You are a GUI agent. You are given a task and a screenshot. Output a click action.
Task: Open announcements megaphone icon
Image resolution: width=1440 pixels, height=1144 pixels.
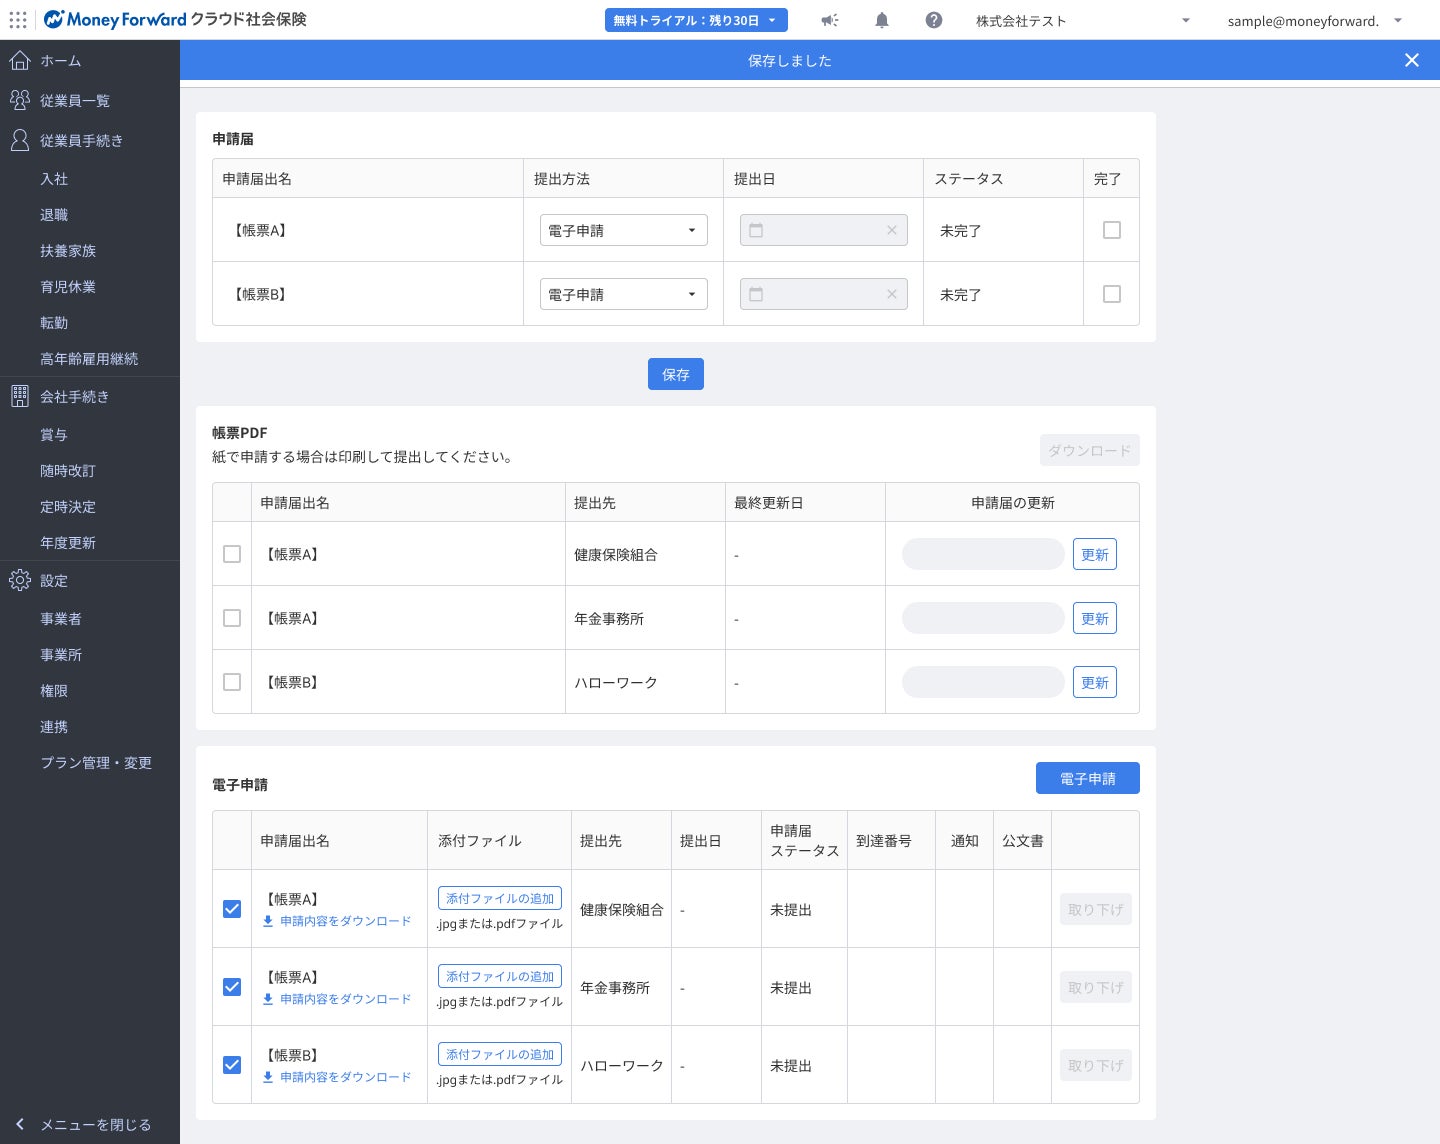(x=830, y=20)
